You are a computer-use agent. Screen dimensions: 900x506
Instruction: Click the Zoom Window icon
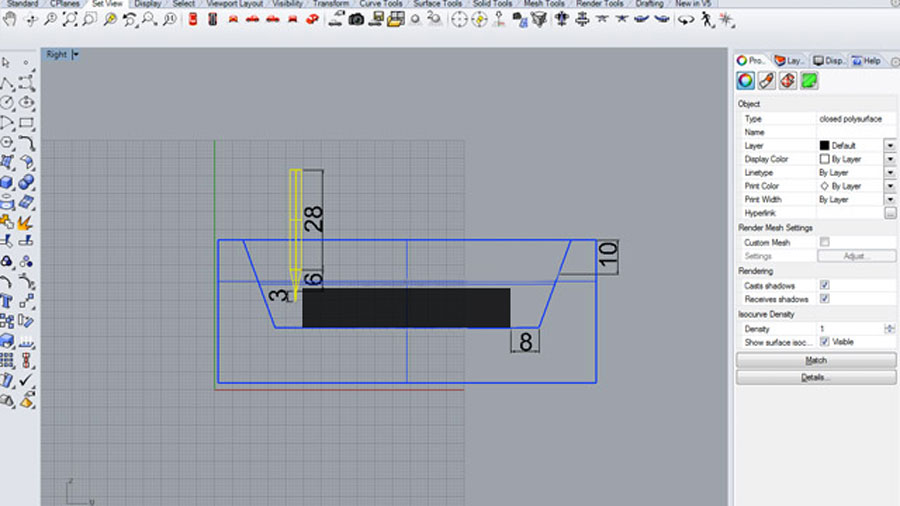click(90, 20)
